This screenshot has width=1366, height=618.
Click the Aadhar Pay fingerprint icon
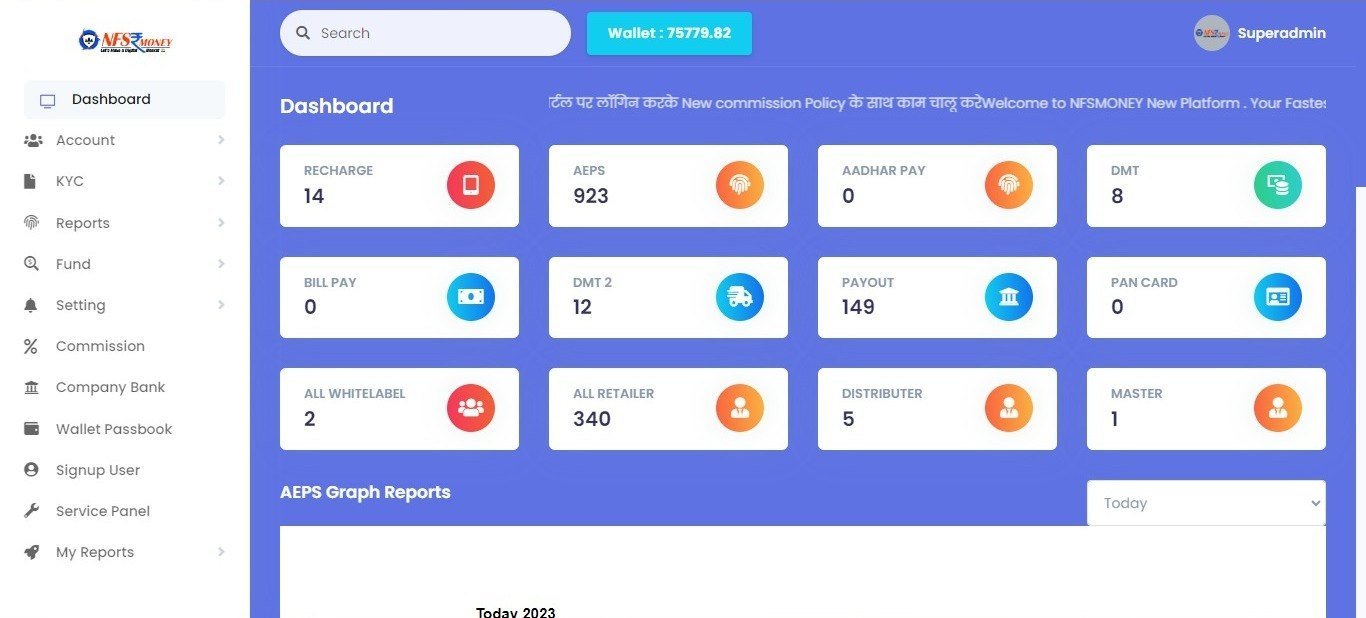1008,186
